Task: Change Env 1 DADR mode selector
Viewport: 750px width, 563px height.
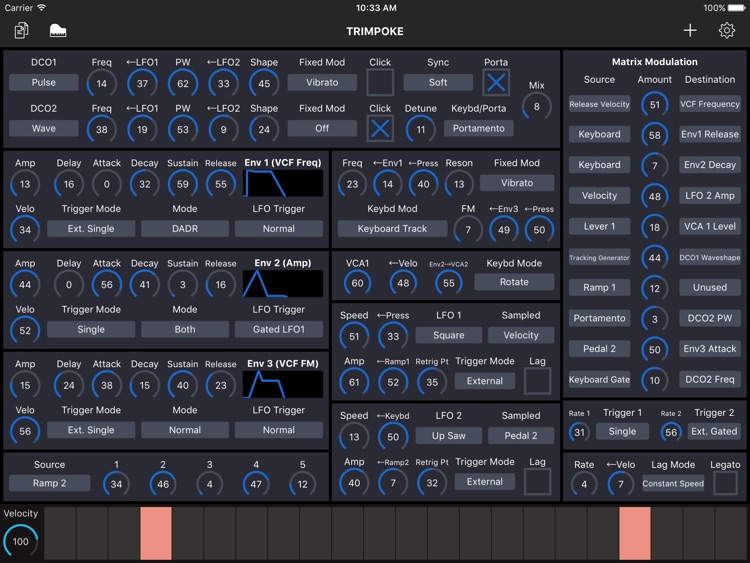Action: point(185,229)
